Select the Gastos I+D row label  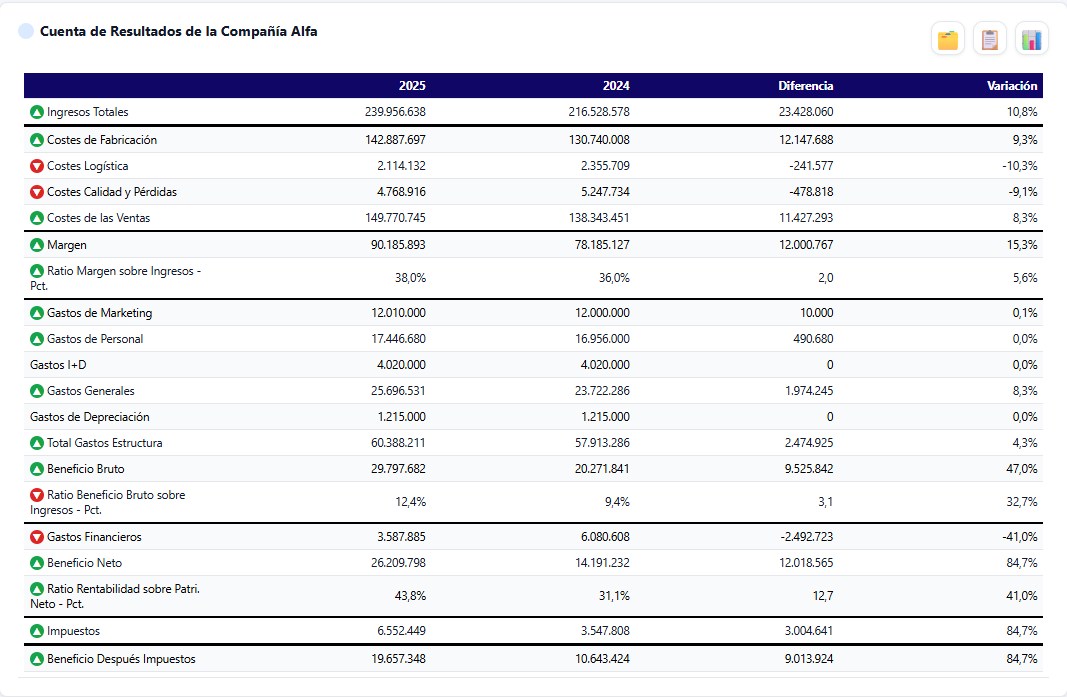(x=58, y=365)
